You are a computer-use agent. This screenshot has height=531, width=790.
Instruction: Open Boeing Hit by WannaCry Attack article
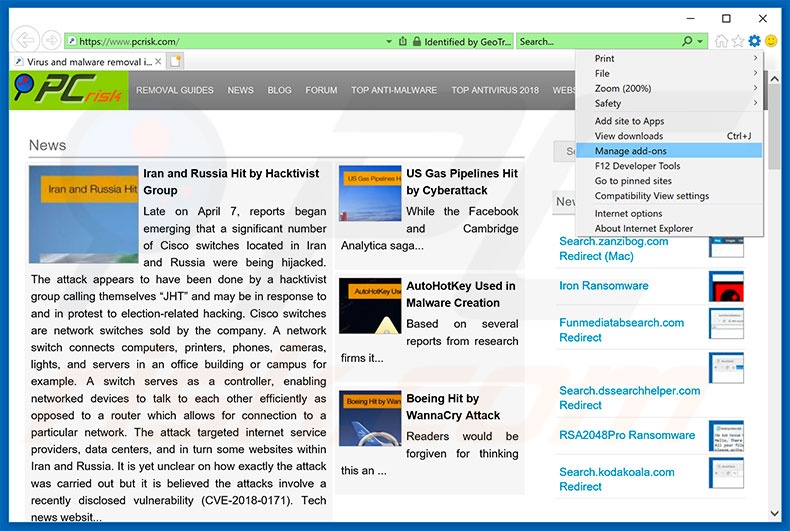click(453, 407)
